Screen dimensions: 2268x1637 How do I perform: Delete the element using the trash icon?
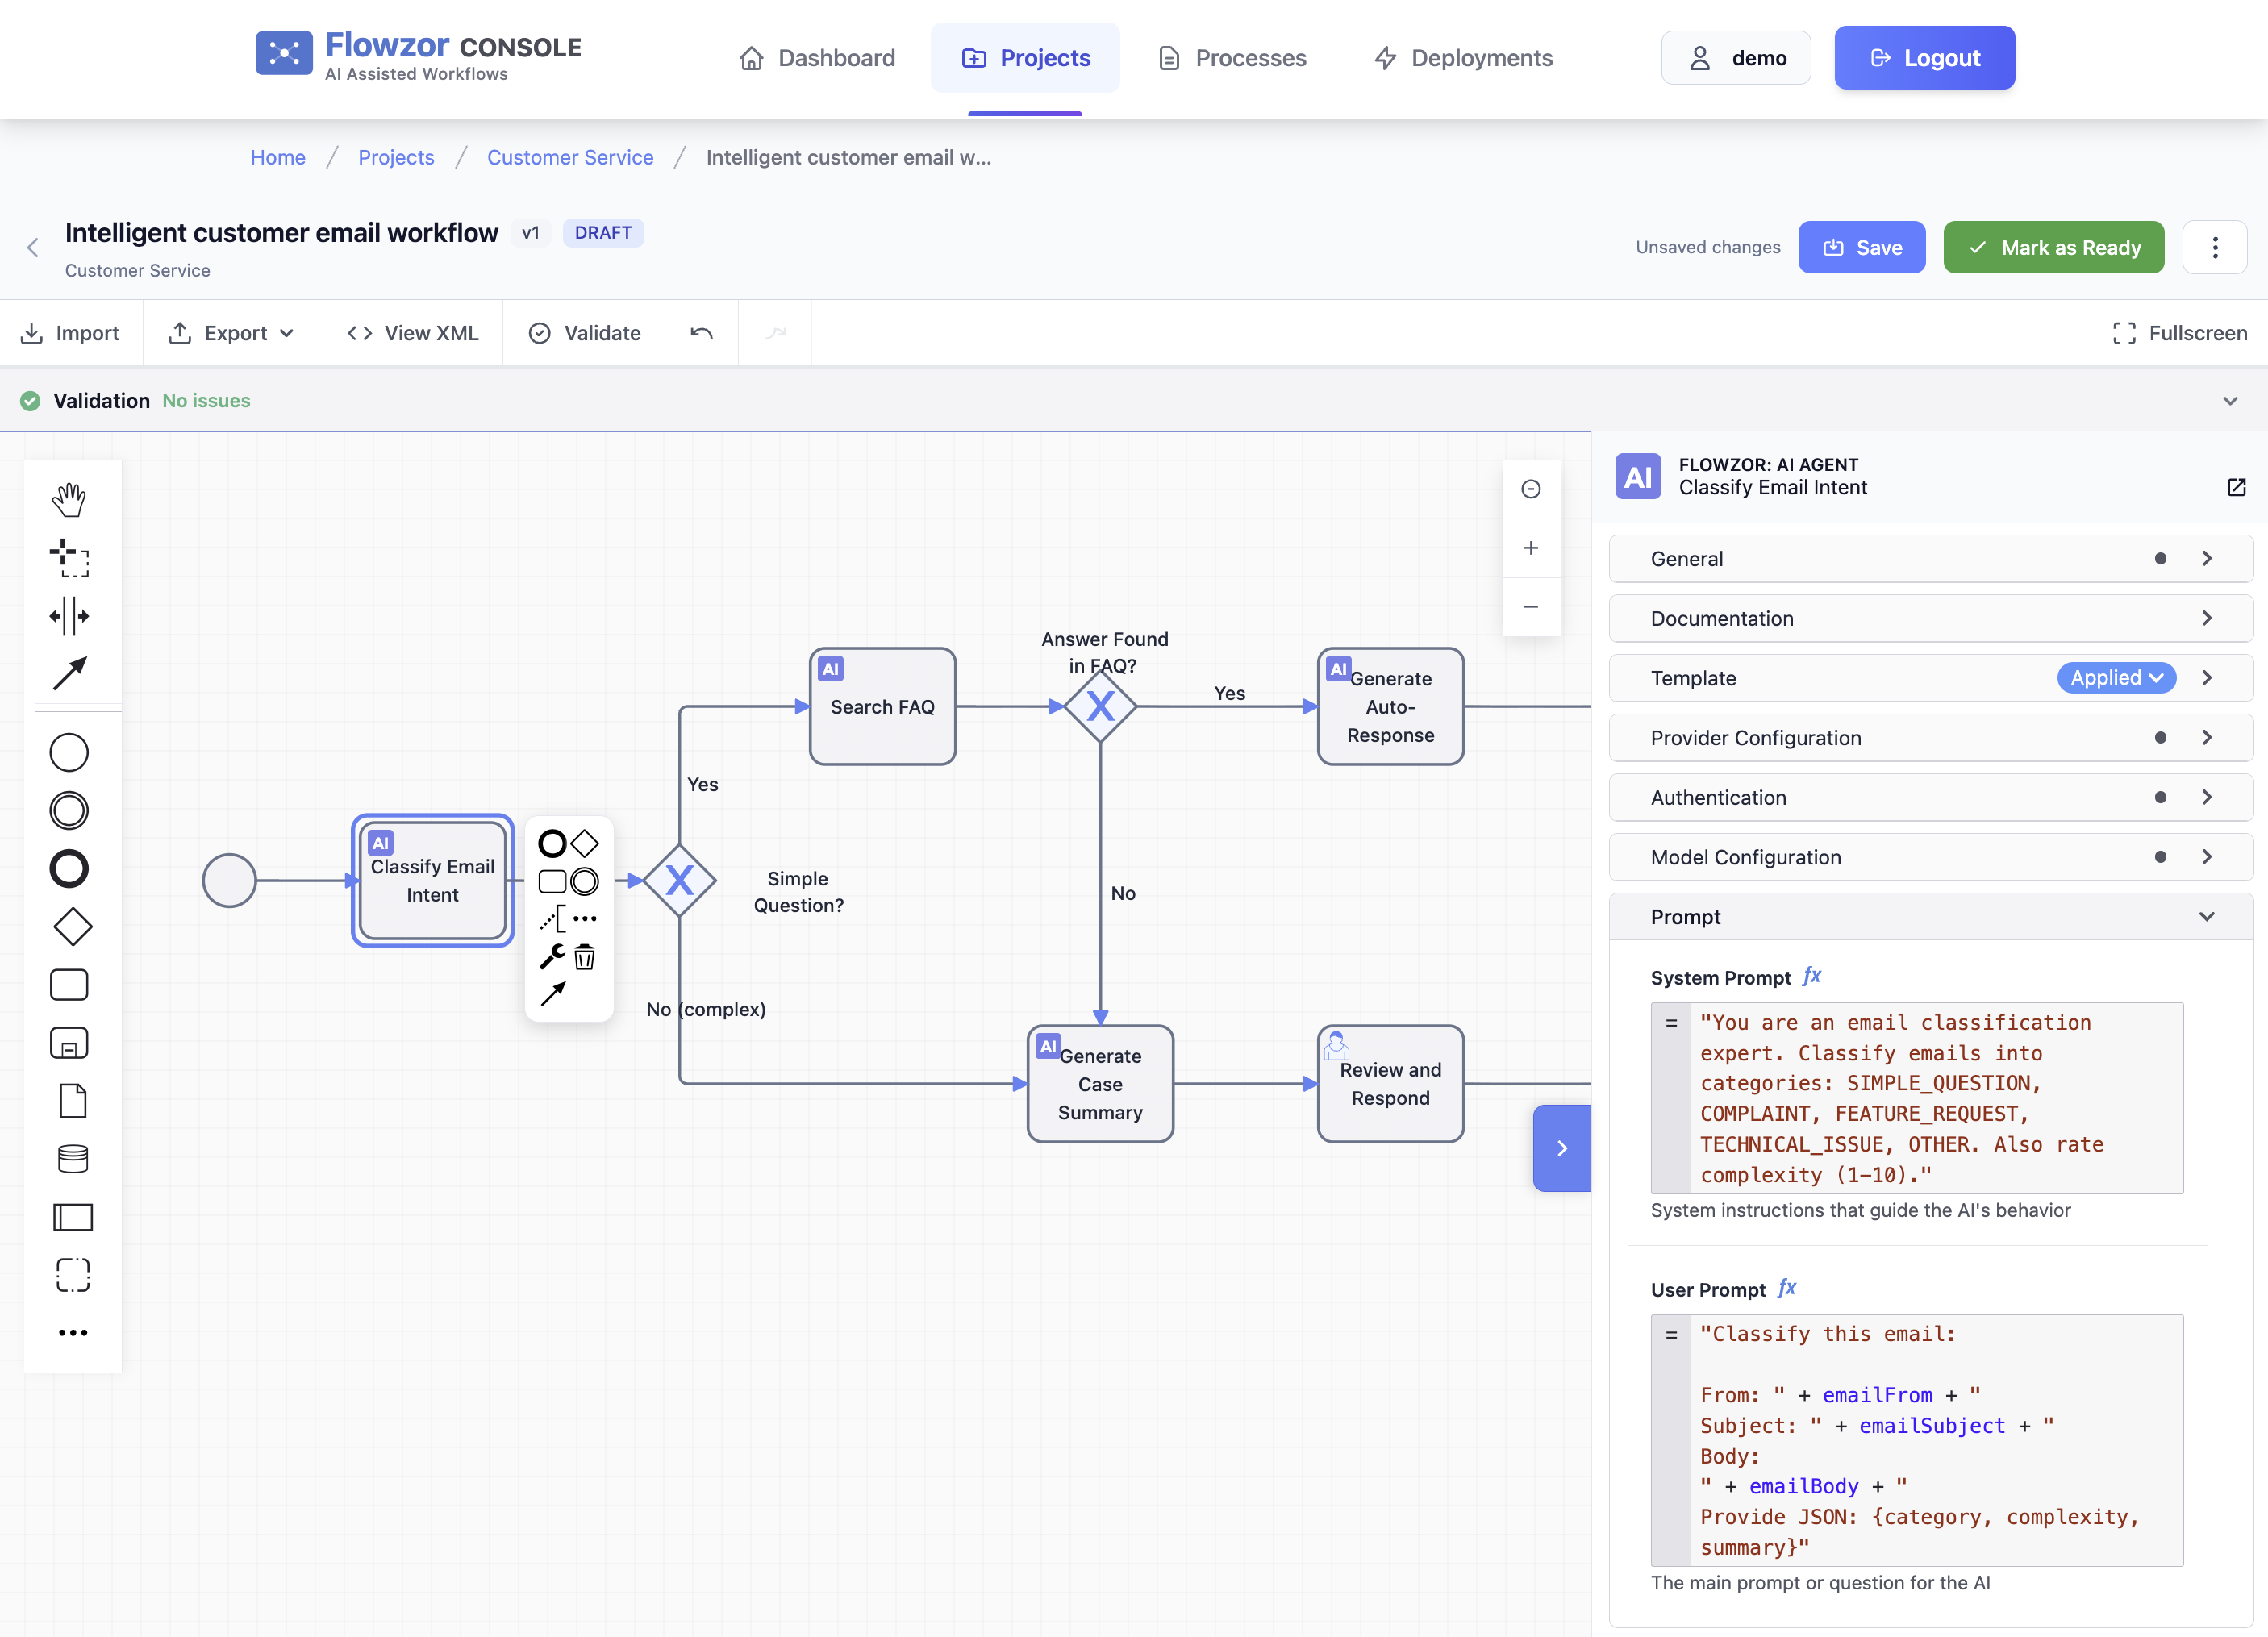pyautogui.click(x=585, y=958)
